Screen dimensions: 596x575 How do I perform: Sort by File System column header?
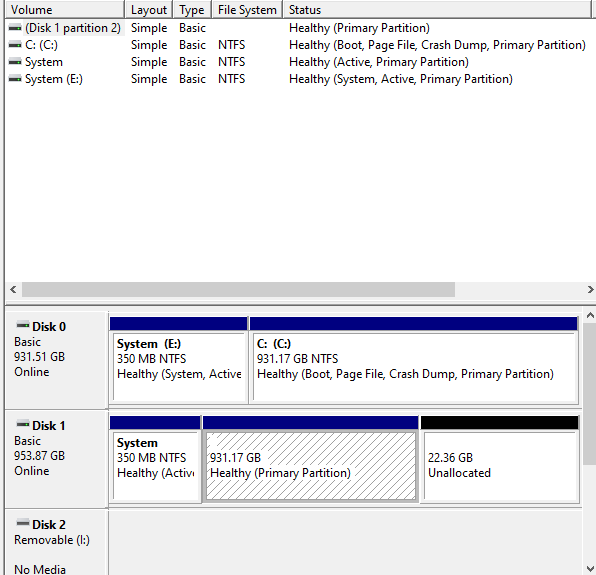[247, 10]
